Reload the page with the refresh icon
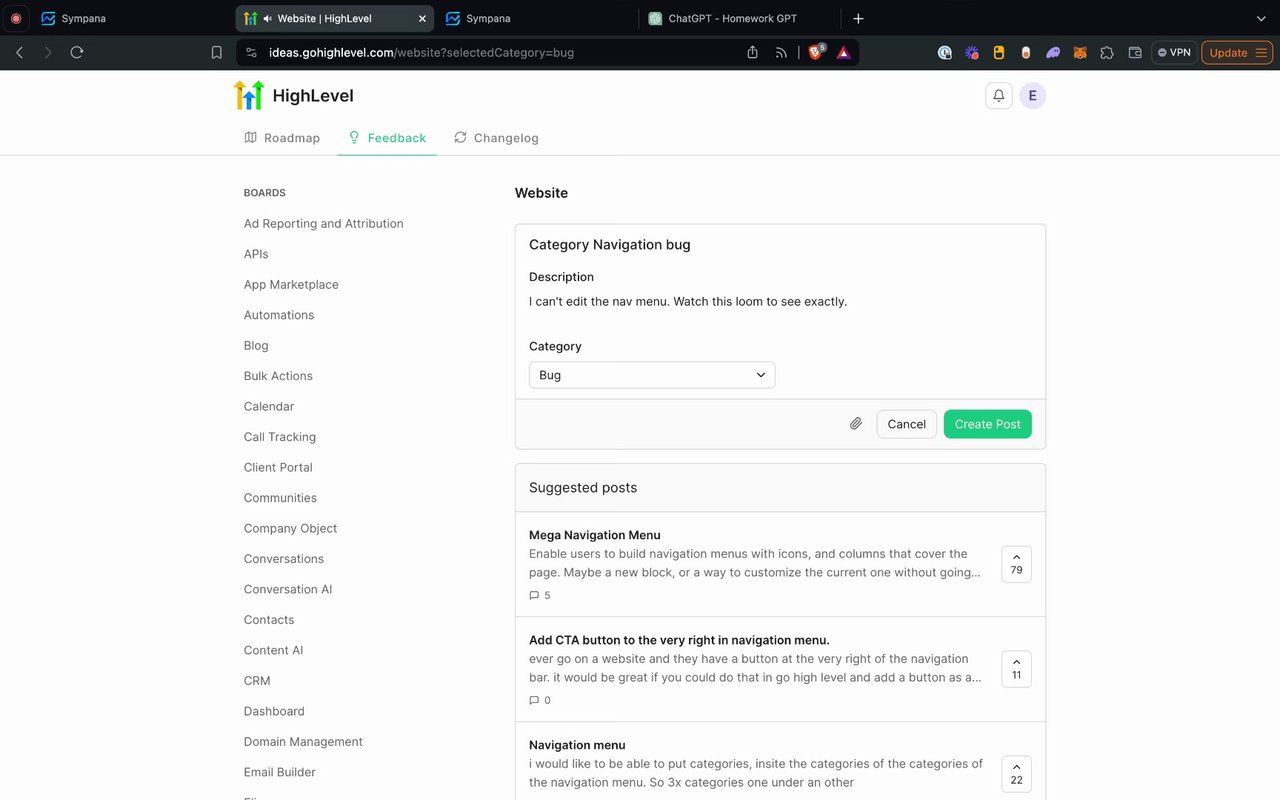The image size is (1280, 800). [x=77, y=52]
